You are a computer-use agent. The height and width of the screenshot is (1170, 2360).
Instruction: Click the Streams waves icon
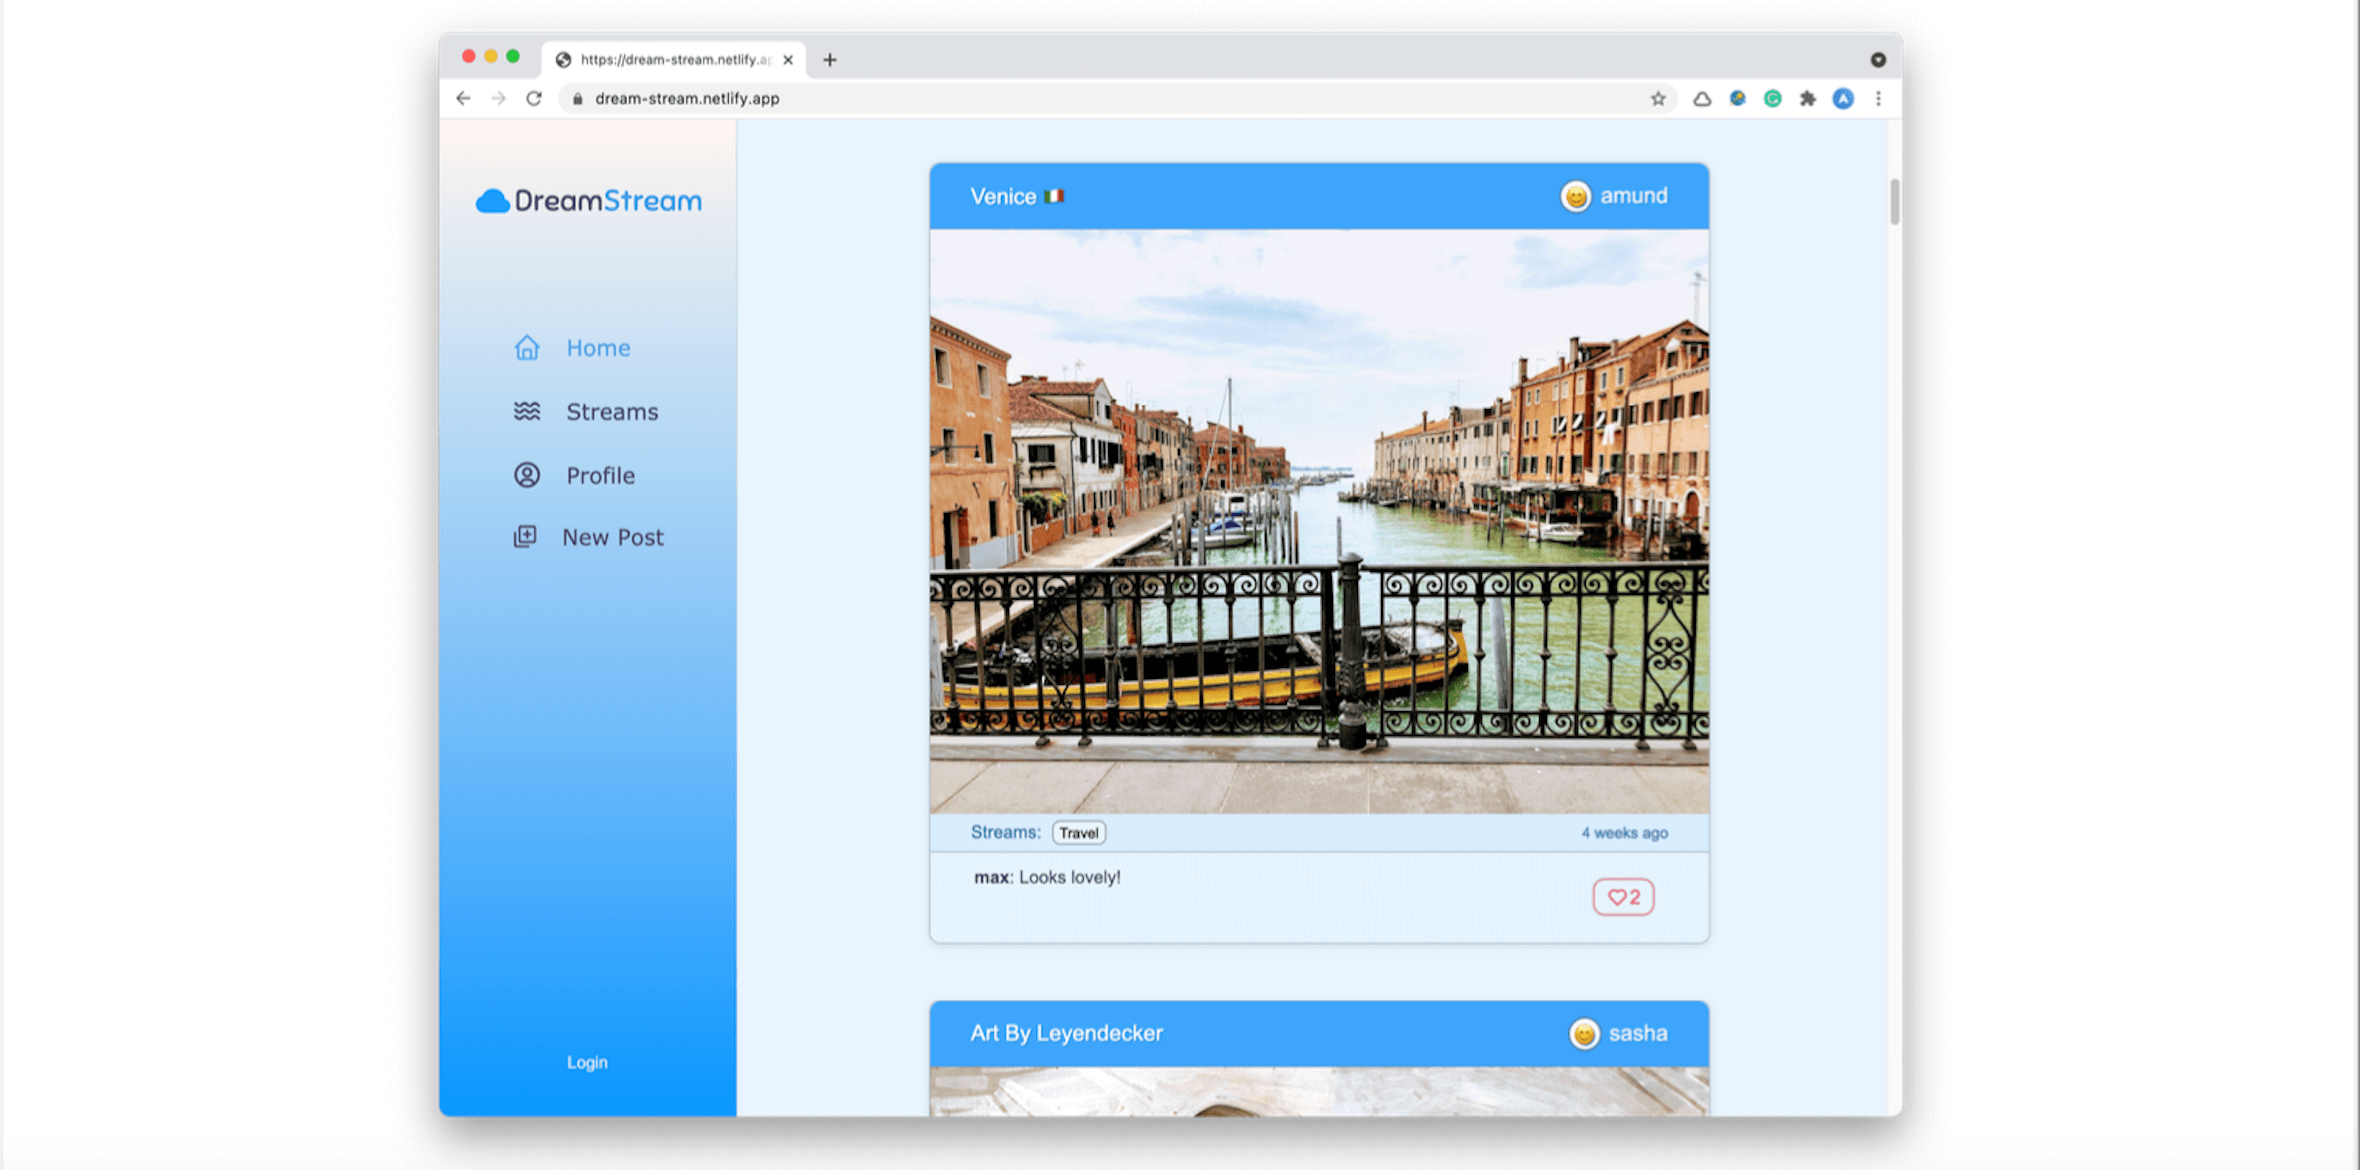coord(527,411)
